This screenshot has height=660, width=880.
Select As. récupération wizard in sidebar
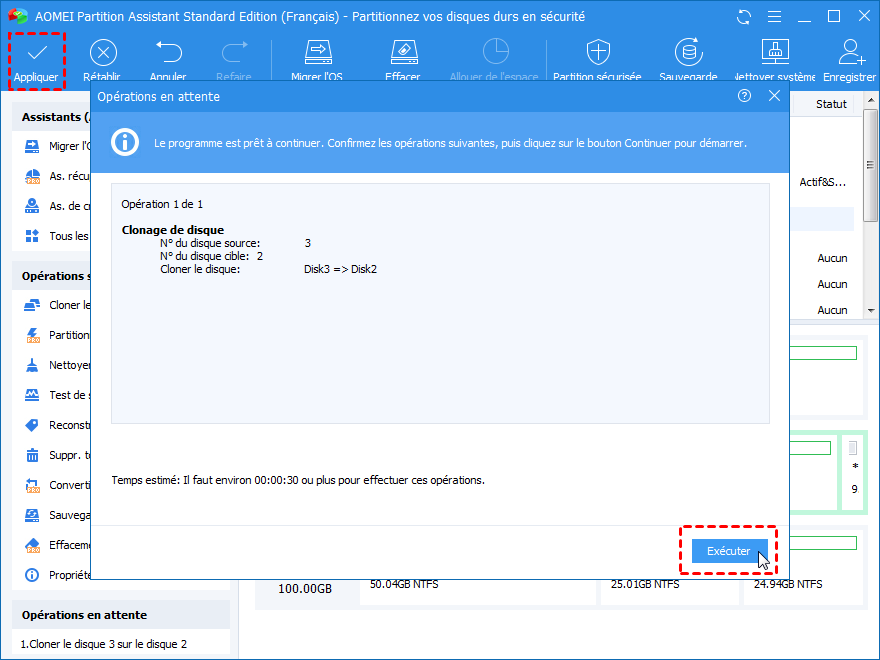[x=57, y=176]
